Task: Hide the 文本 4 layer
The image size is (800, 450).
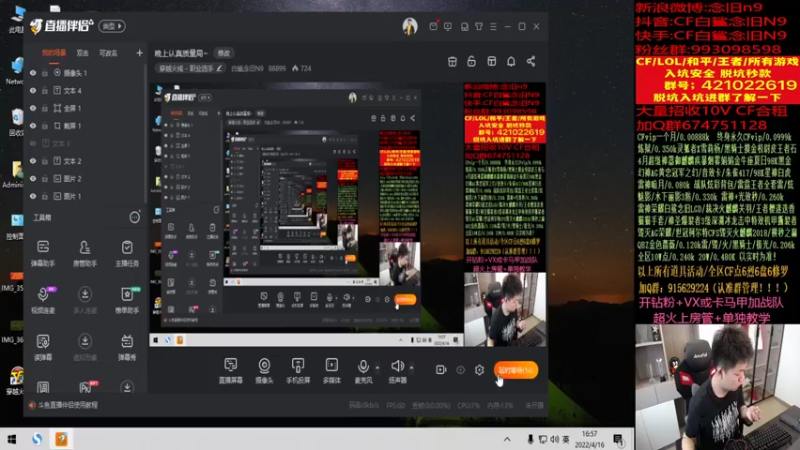Action: [x=33, y=90]
